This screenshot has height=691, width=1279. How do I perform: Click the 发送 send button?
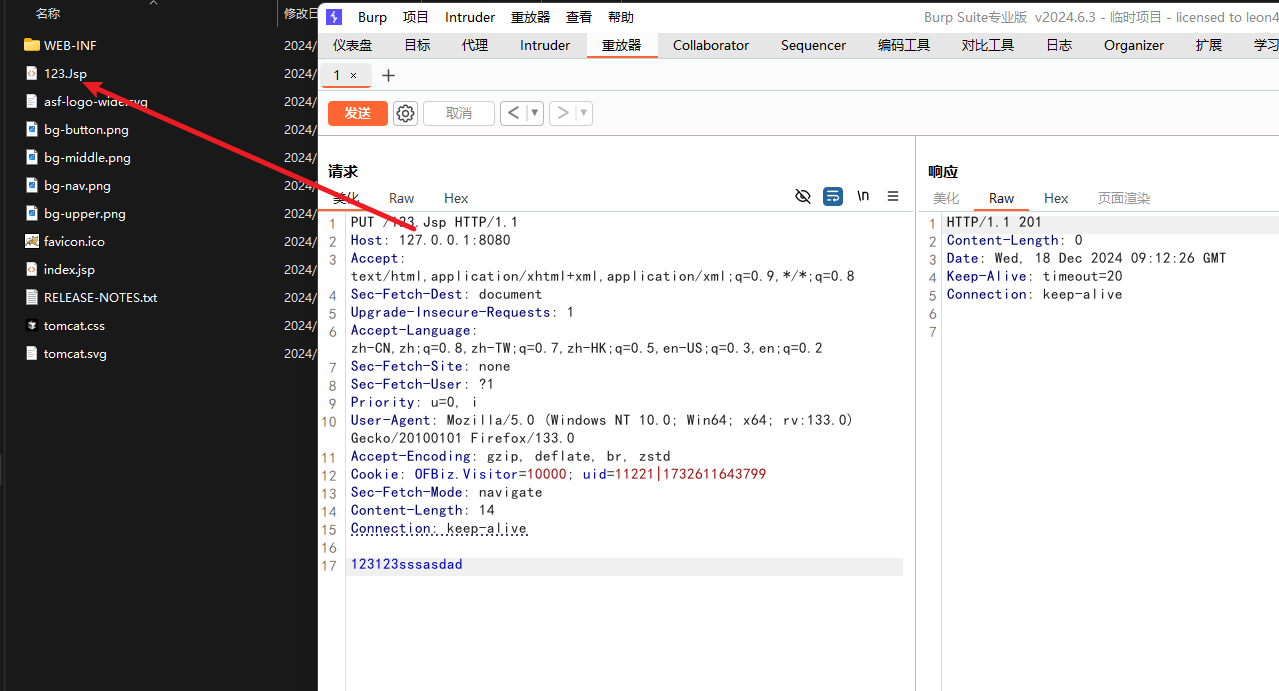tap(357, 113)
